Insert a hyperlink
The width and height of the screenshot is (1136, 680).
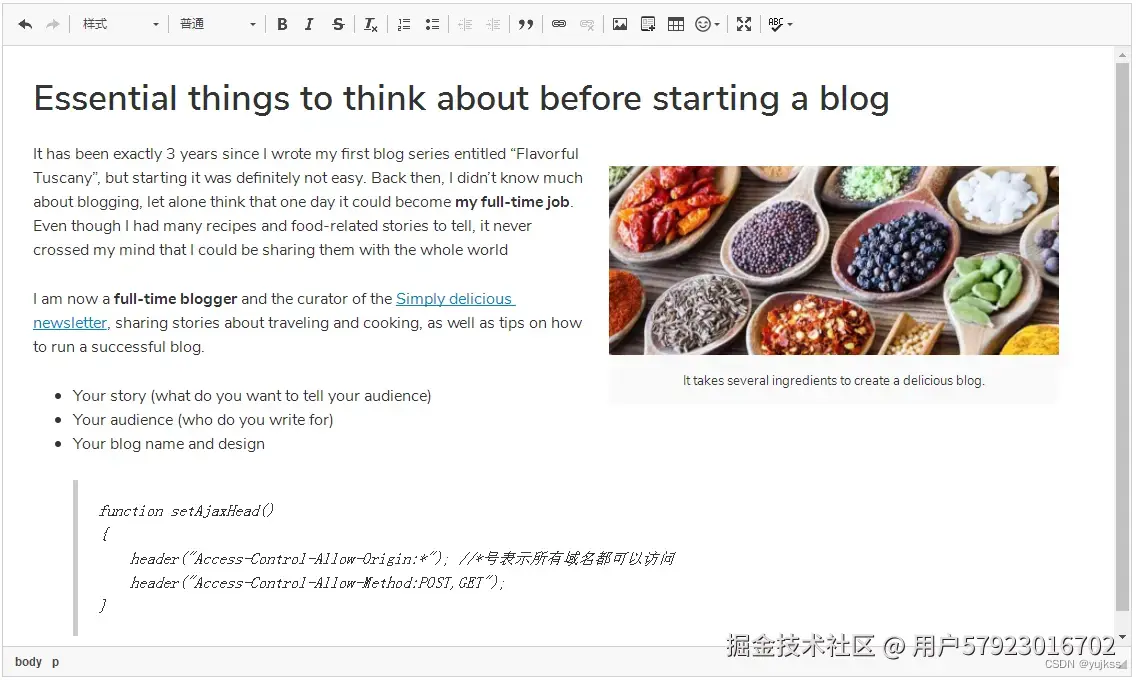pos(559,25)
